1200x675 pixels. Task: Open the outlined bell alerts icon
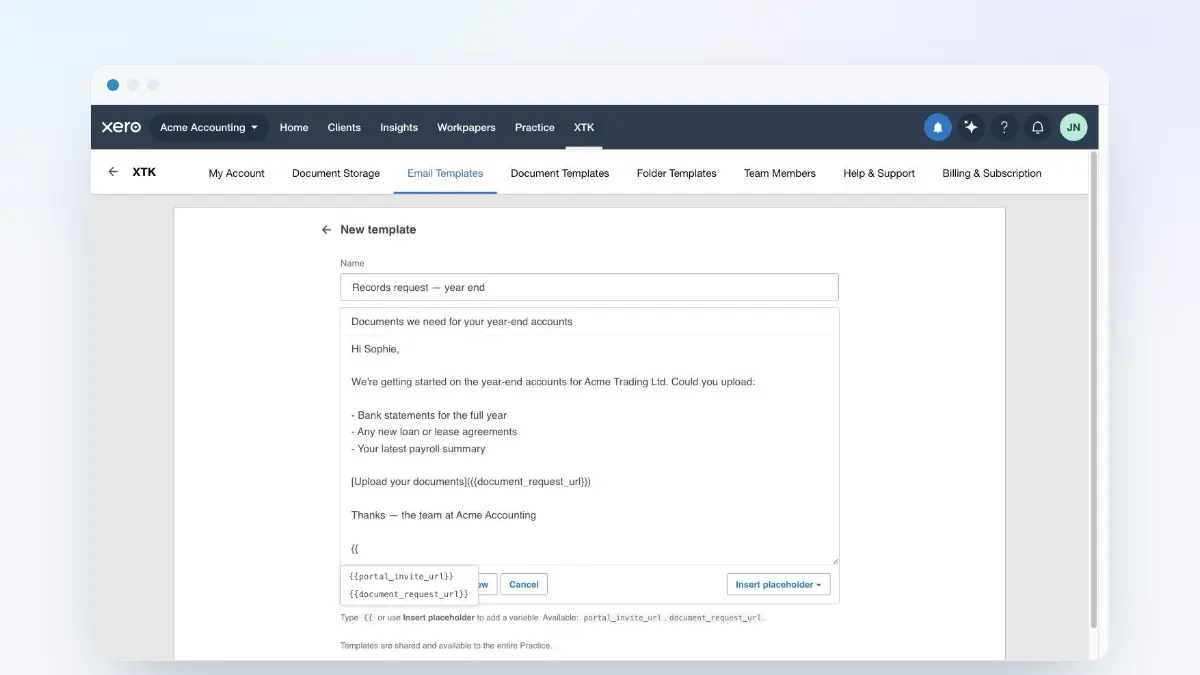tap(1038, 127)
